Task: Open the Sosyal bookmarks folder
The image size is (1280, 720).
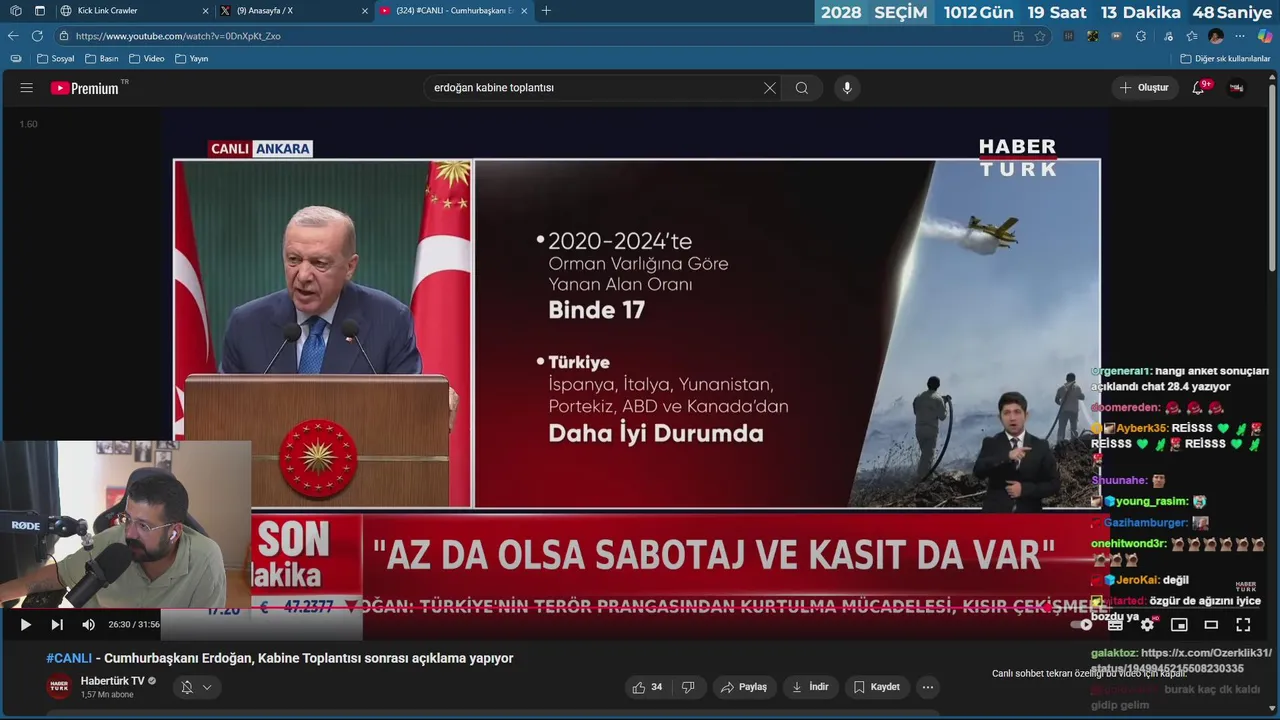Action: point(56,59)
